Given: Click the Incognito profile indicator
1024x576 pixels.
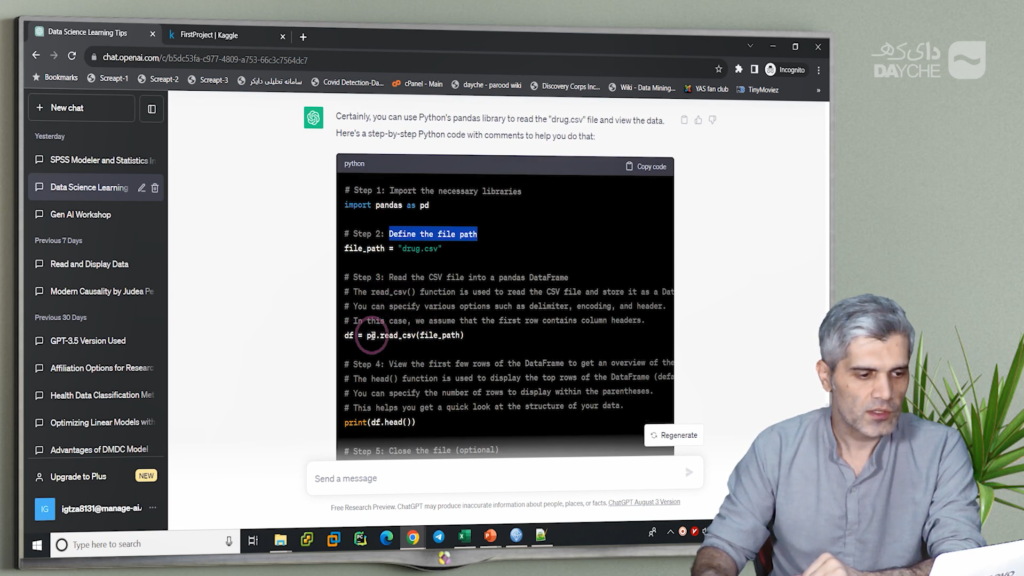Looking at the screenshot, I should click(785, 69).
